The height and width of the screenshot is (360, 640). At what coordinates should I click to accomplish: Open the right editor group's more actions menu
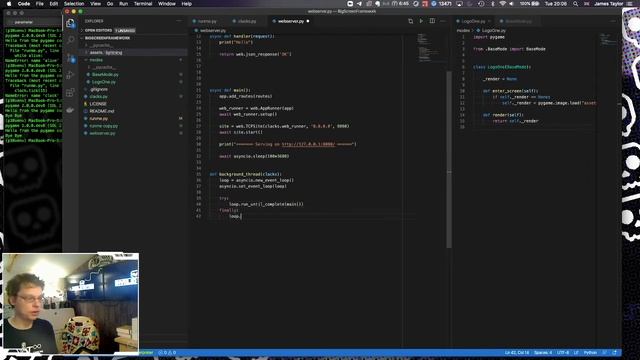pos(613,21)
